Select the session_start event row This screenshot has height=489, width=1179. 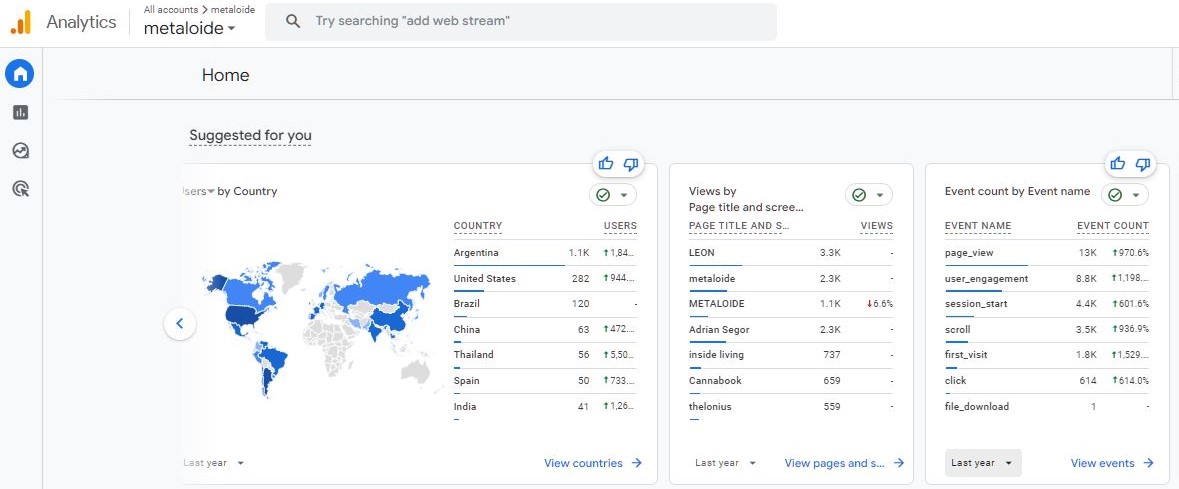[x=1047, y=304]
